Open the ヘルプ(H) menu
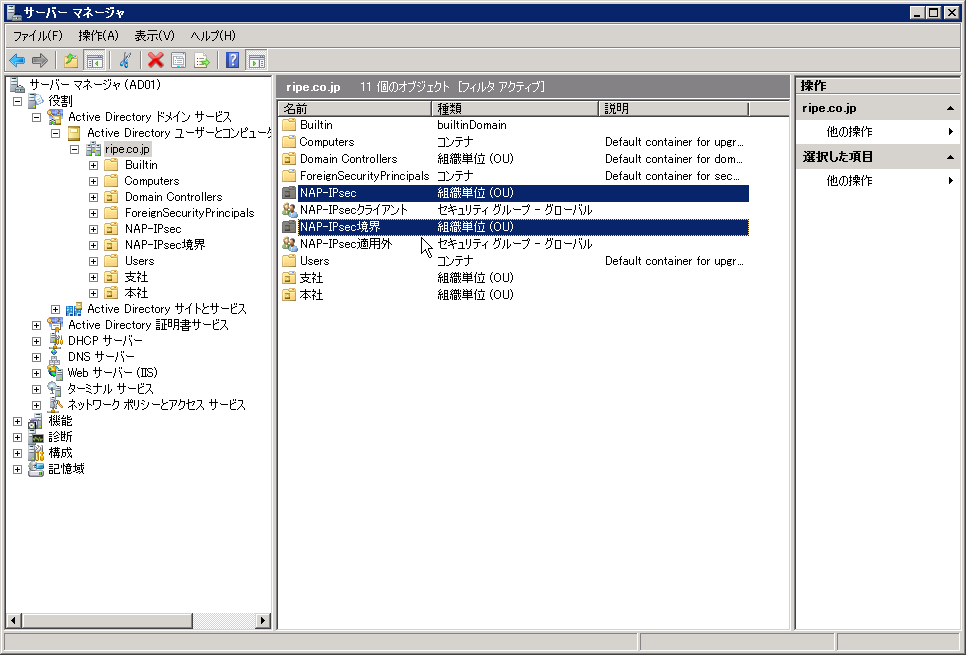 pyautogui.click(x=213, y=36)
